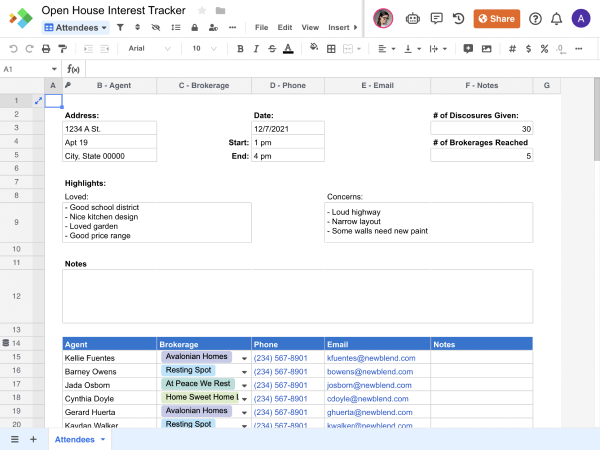Click the lock protection icon
The height and width of the screenshot is (450, 600).
pyautogui.click(x=194, y=28)
